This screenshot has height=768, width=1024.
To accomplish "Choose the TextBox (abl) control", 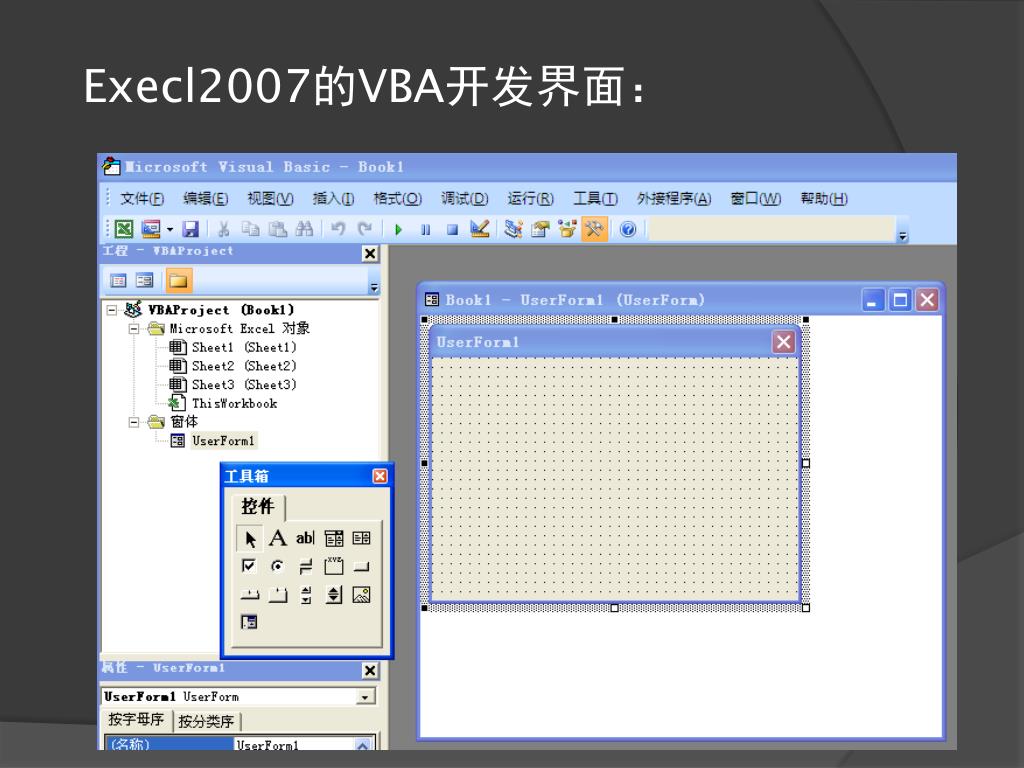I will click(x=305, y=538).
